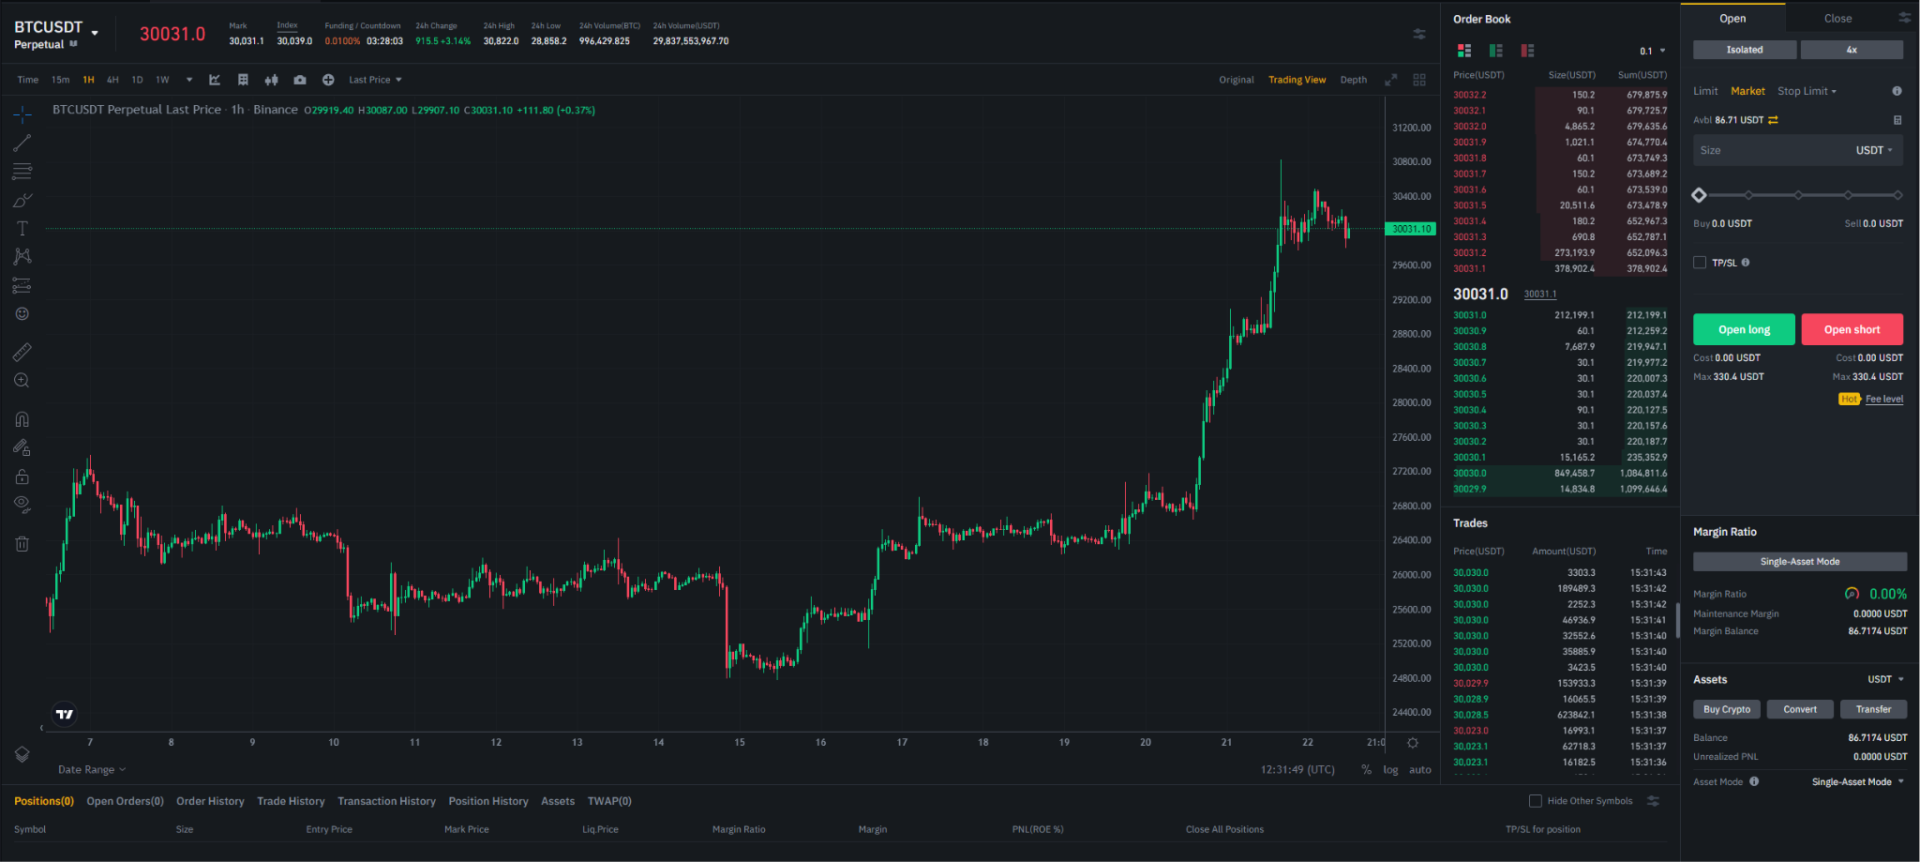Image resolution: width=1920 pixels, height=862 pixels.
Task: Open the Position History tab
Action: 488,801
